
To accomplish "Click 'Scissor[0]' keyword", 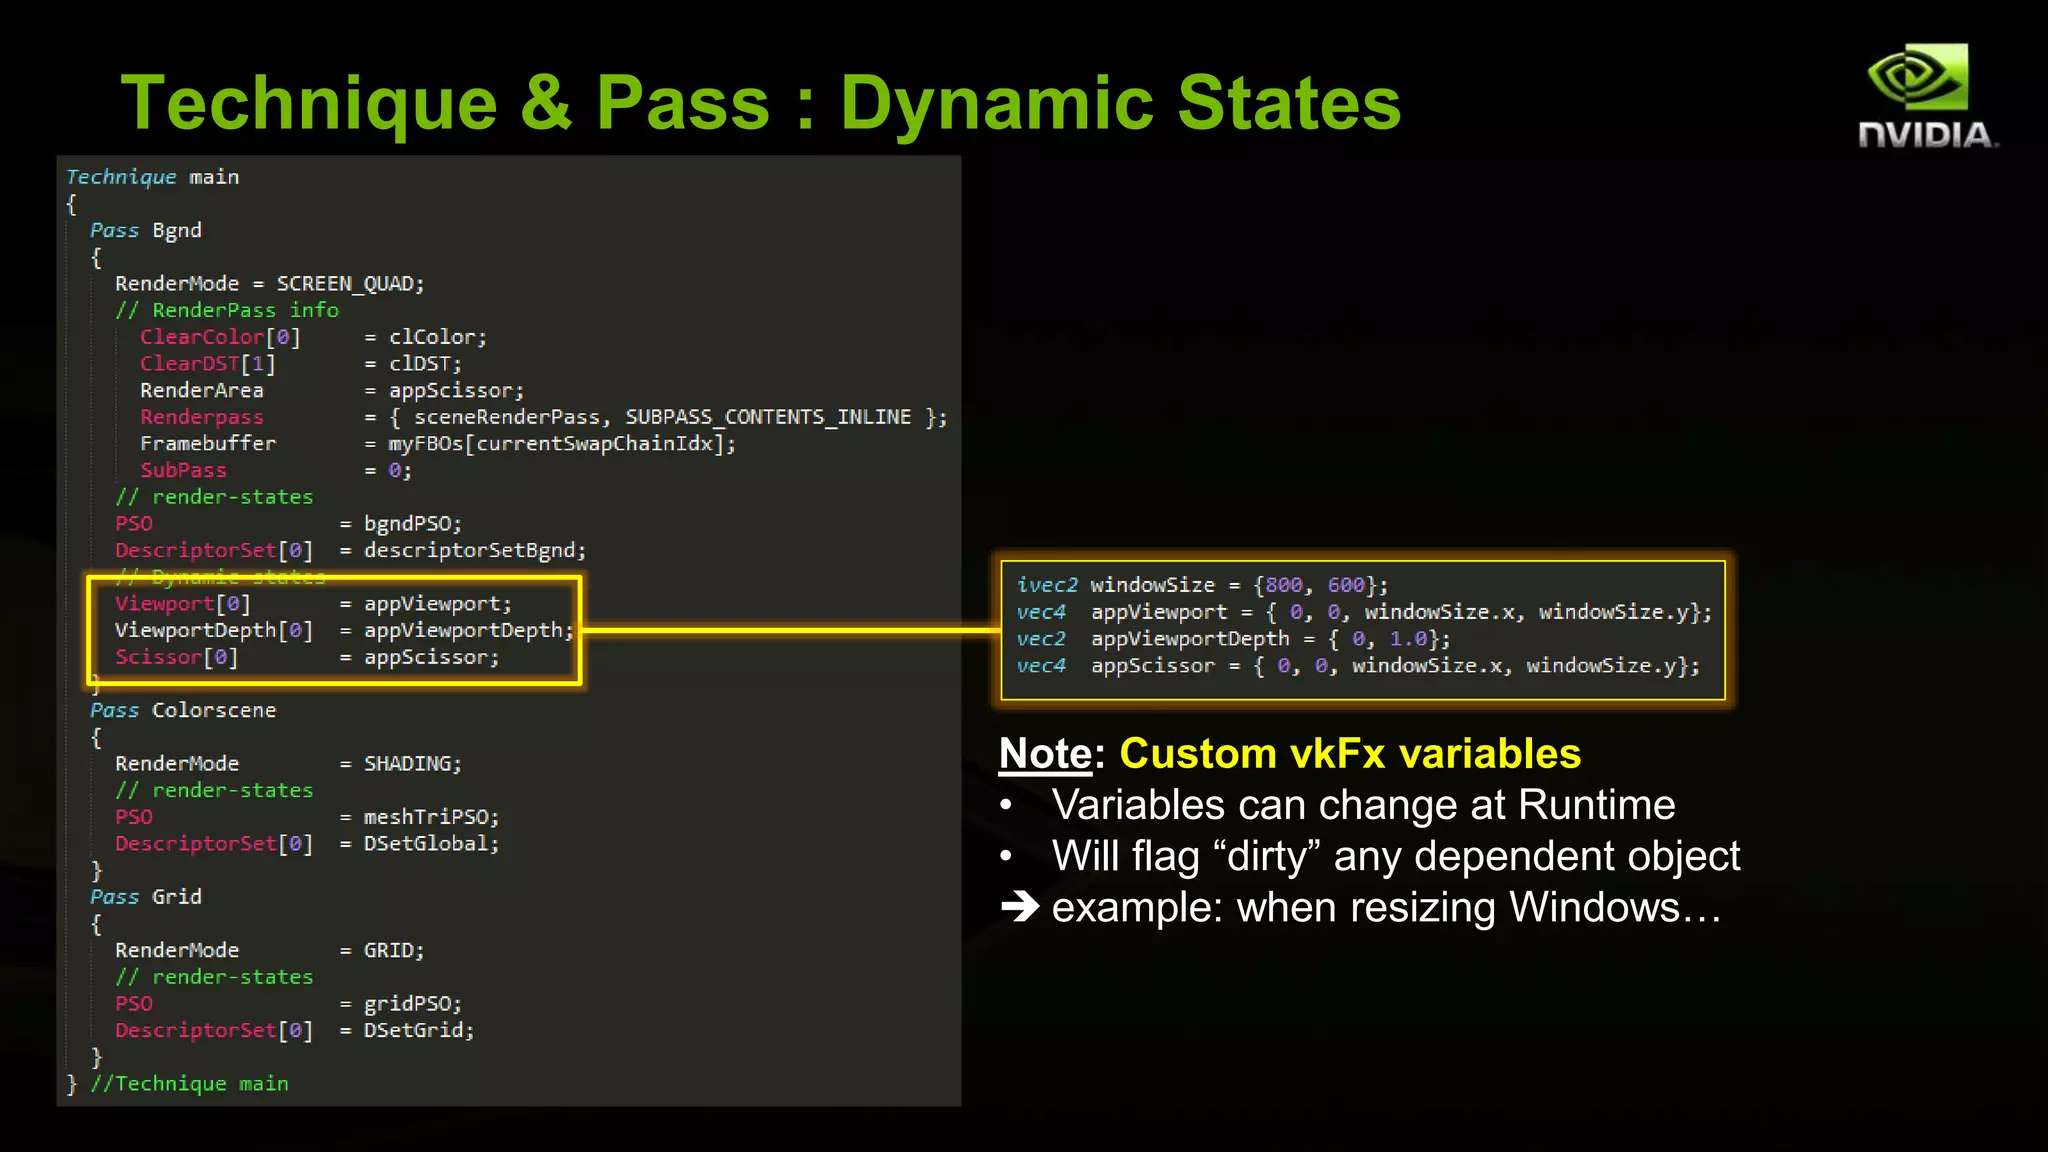I will 177,657.
